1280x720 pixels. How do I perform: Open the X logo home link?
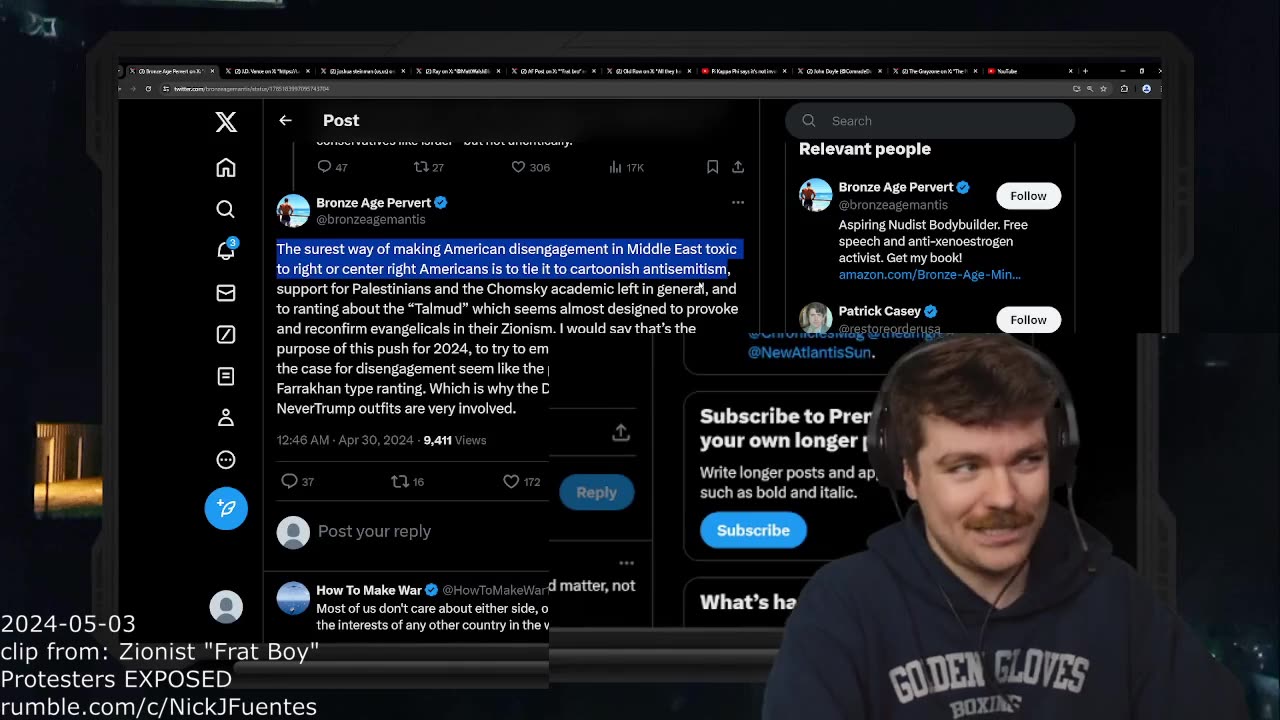pyautogui.click(x=226, y=122)
